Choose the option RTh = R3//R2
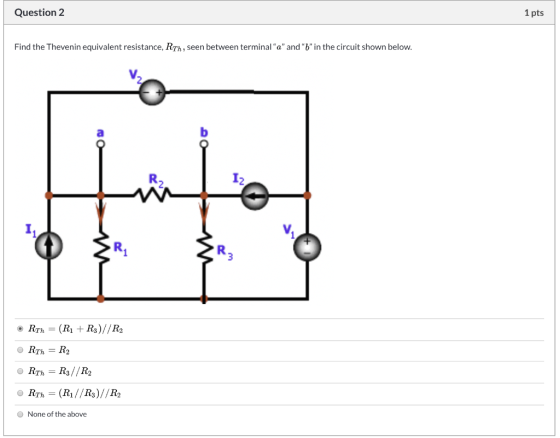The width and height of the screenshot is (560, 438). click(x=20, y=371)
